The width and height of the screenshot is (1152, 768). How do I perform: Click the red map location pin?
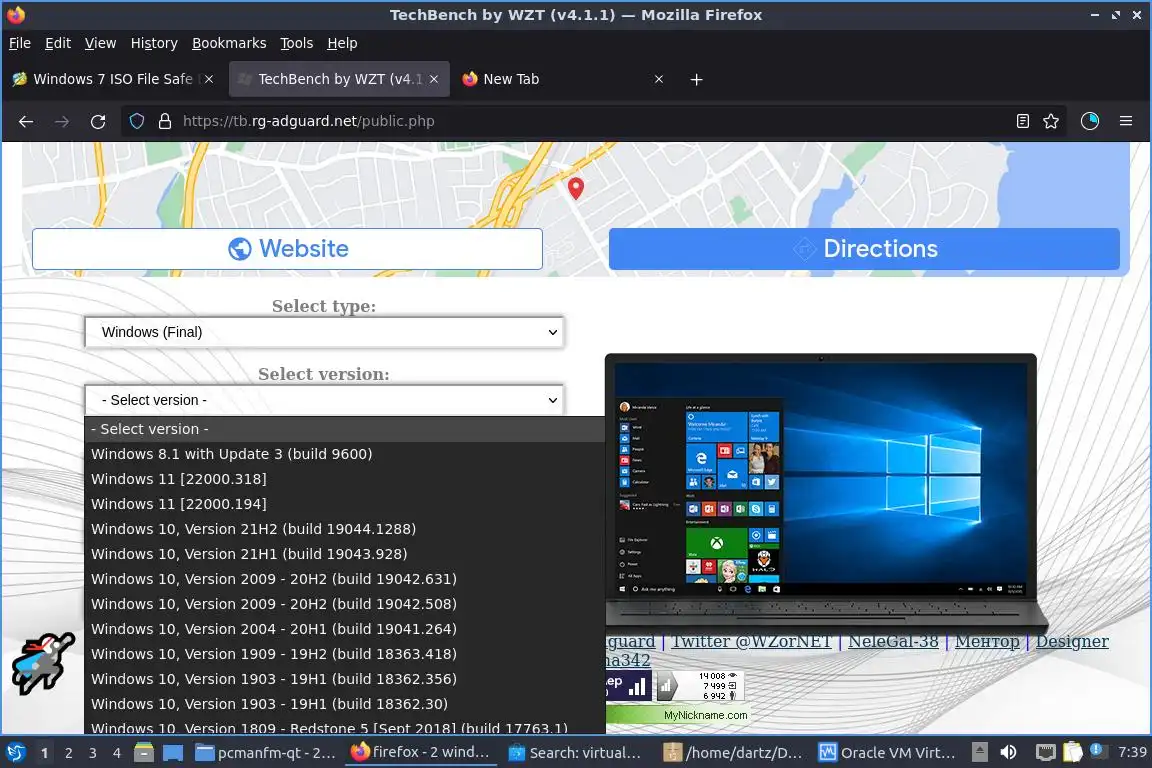[x=576, y=188]
